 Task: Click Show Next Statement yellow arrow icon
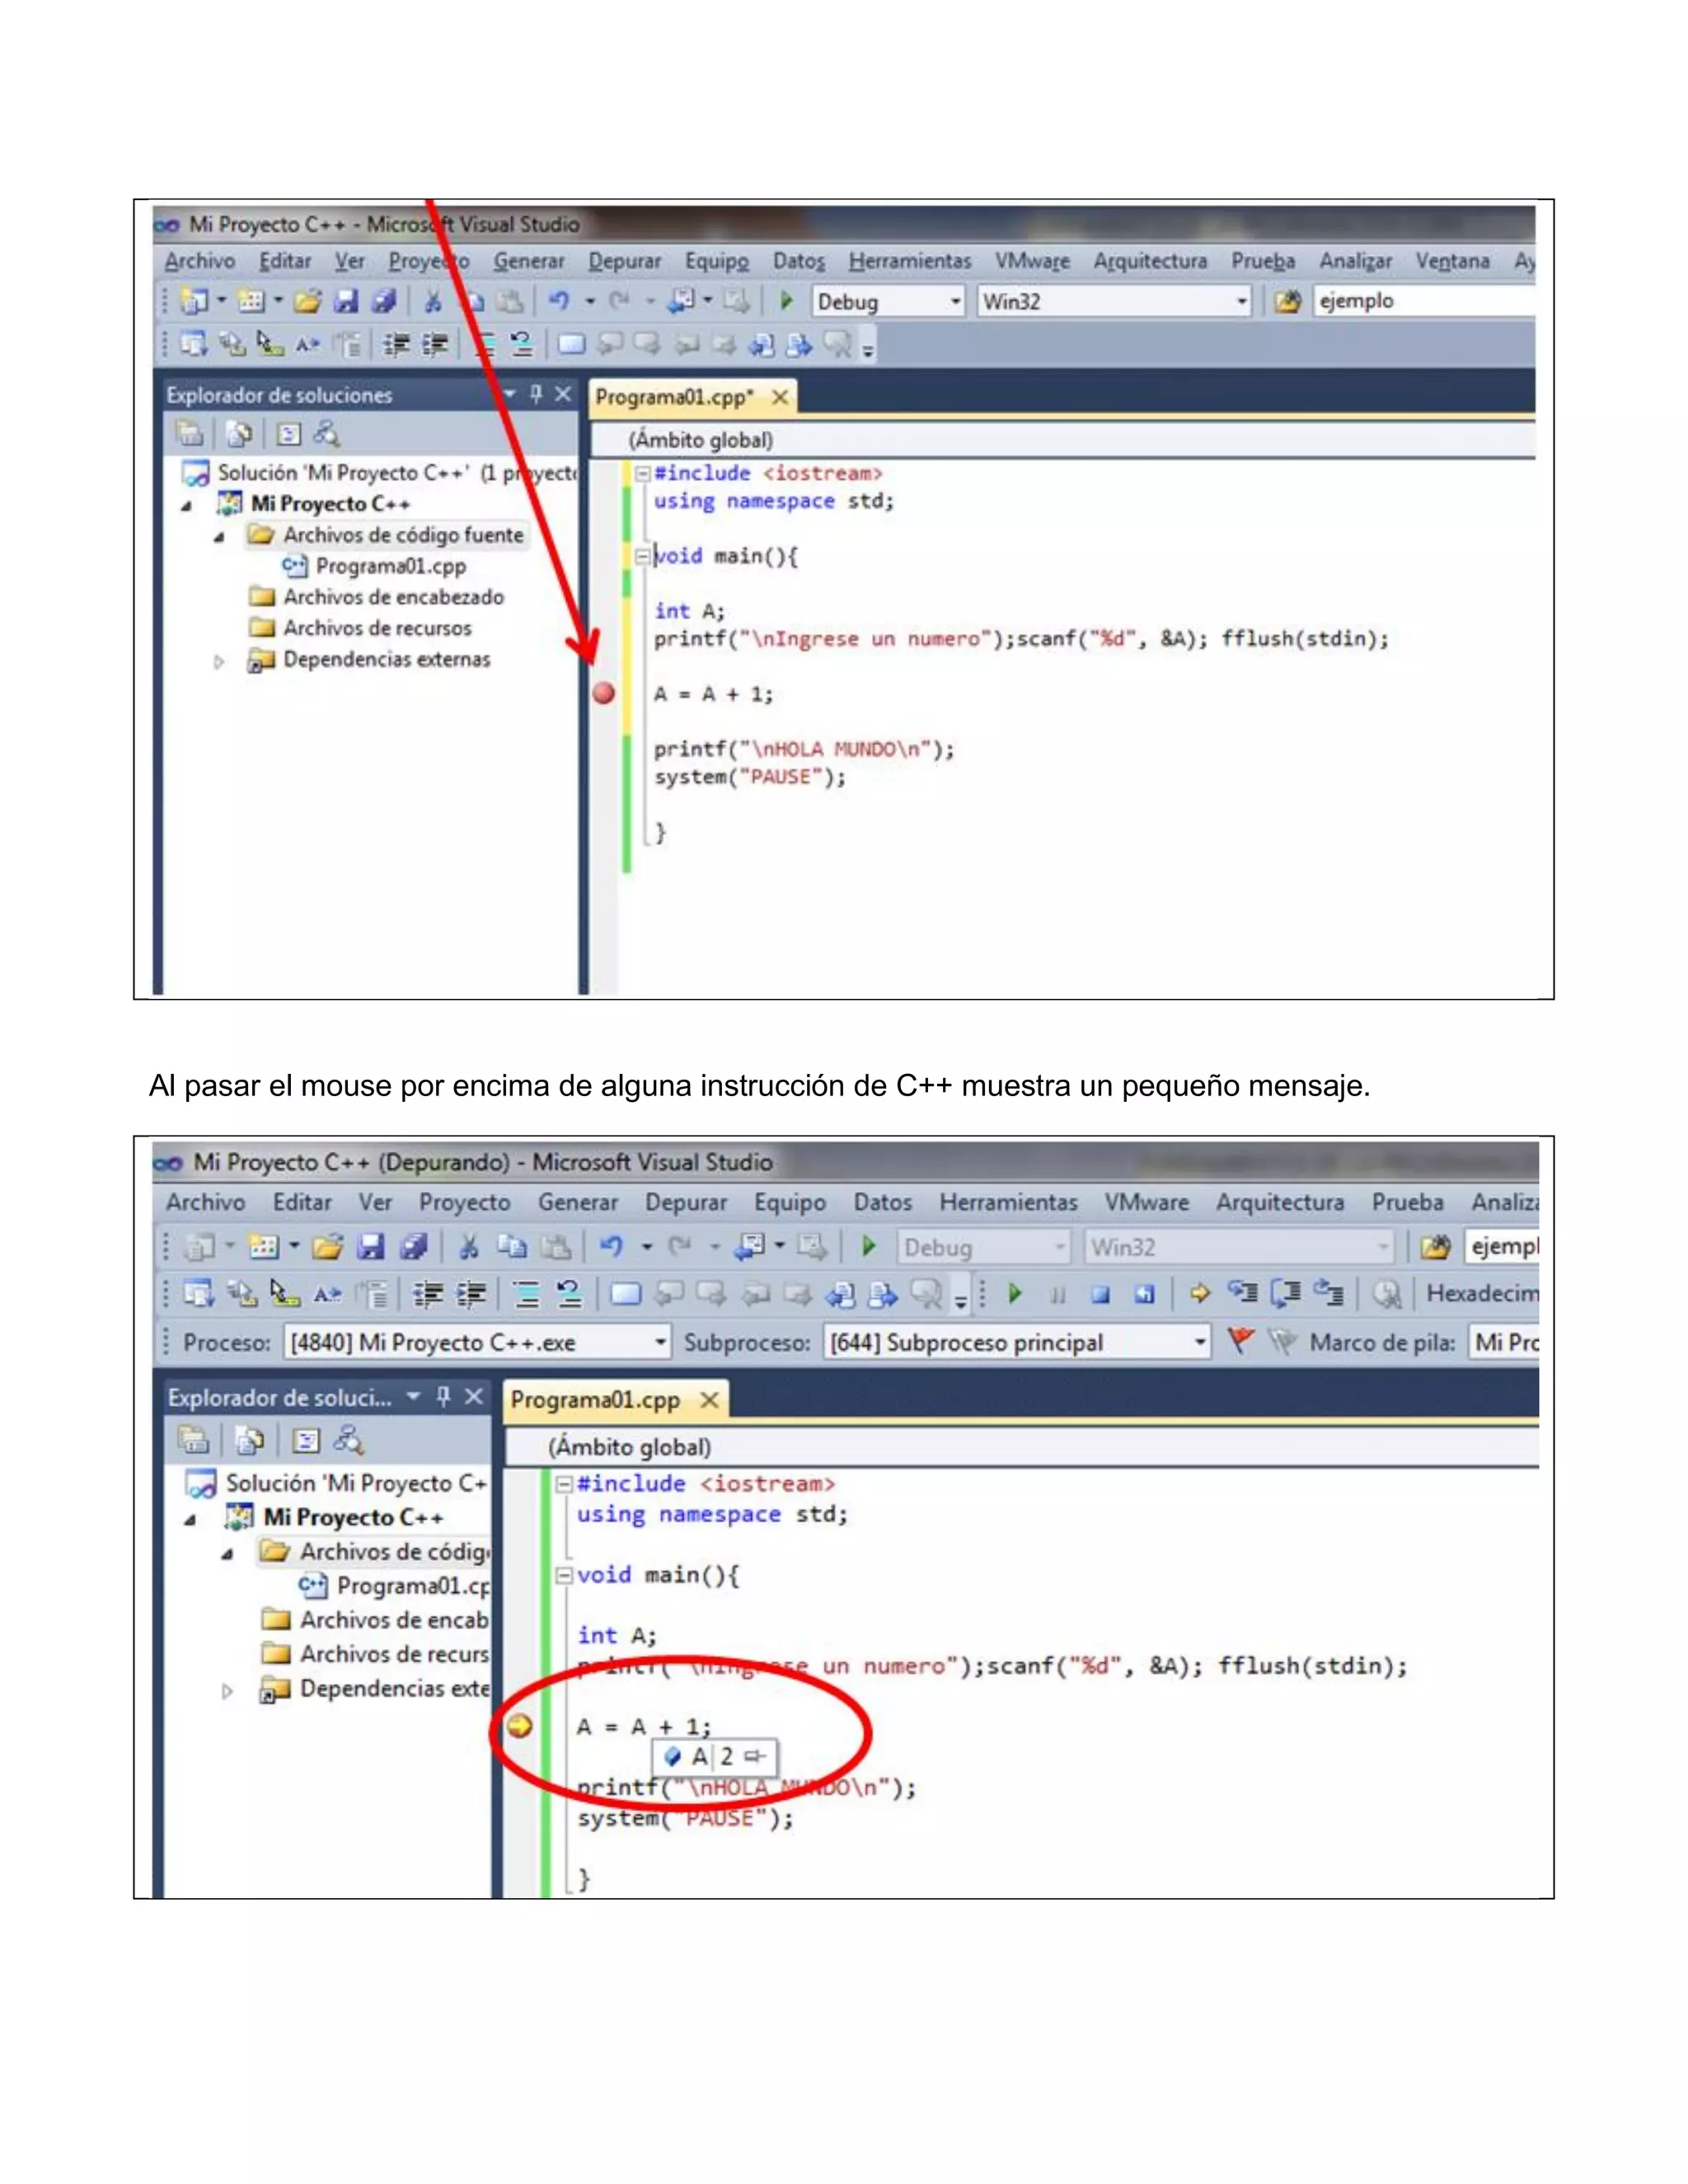tap(1199, 1294)
